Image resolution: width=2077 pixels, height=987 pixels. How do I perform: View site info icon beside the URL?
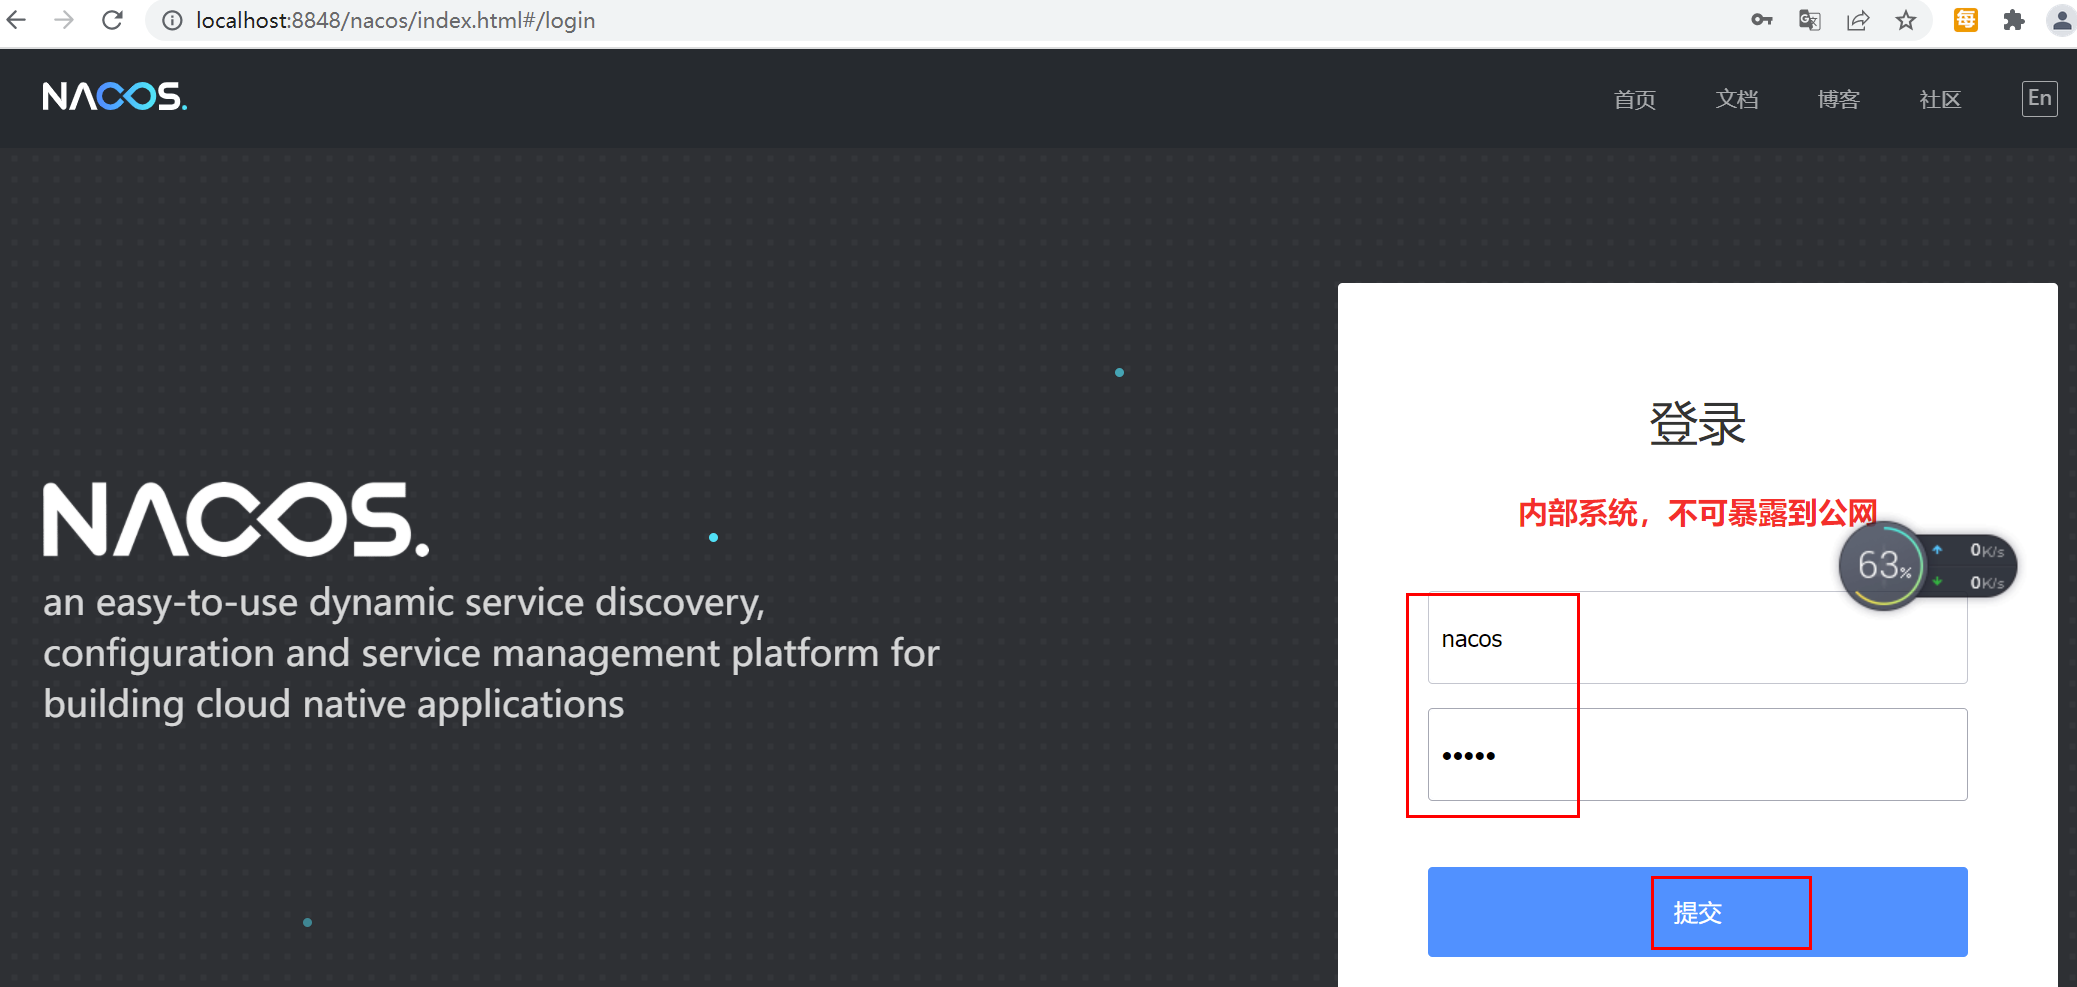click(172, 20)
